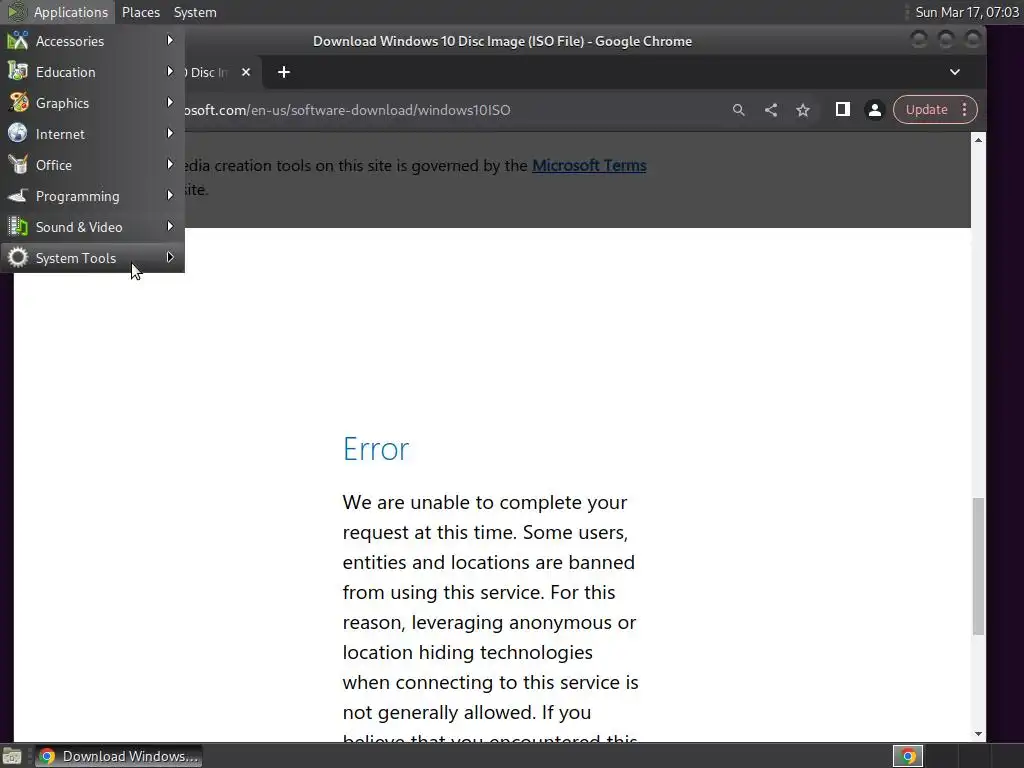Expand arrow next to Programming

pos(170,195)
